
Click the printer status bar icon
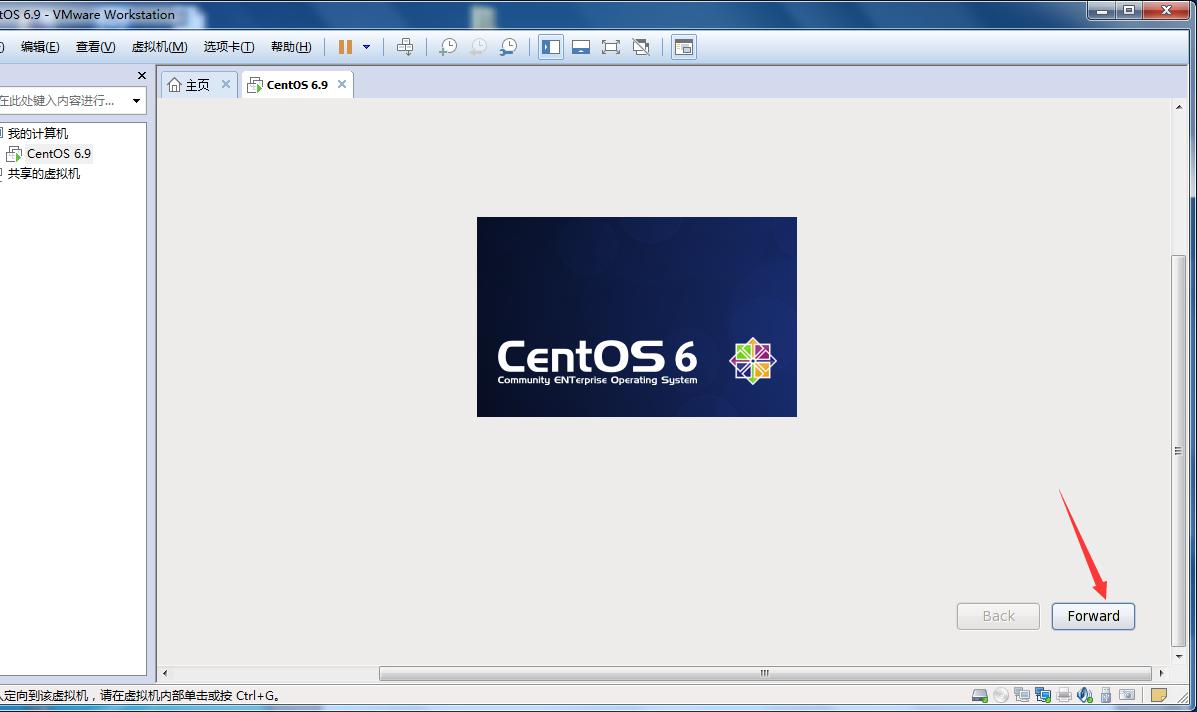[x=1064, y=694]
